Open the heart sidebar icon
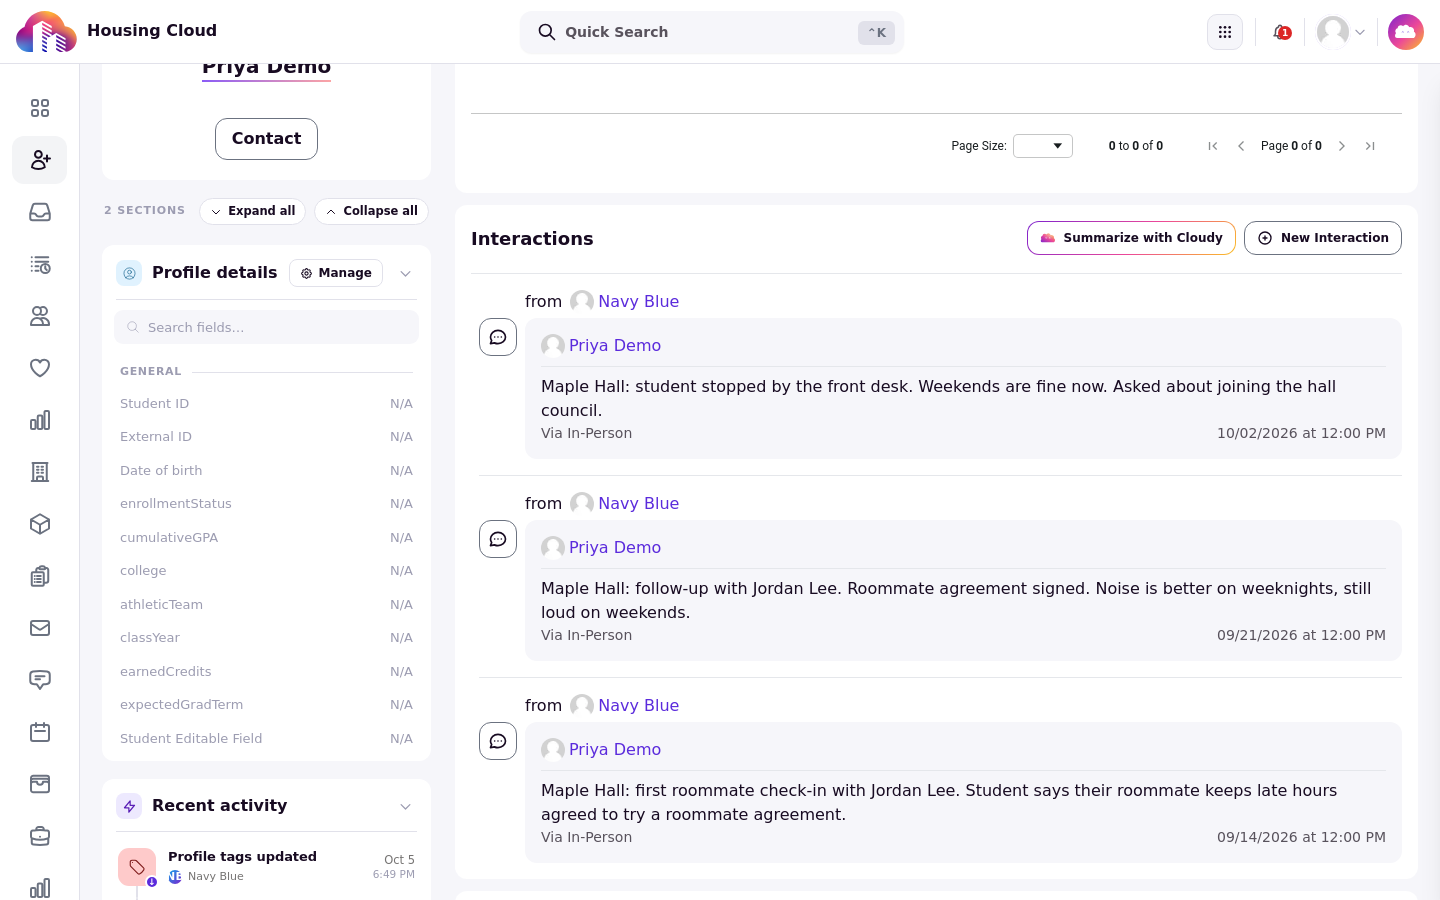The width and height of the screenshot is (1440, 900). click(40, 368)
